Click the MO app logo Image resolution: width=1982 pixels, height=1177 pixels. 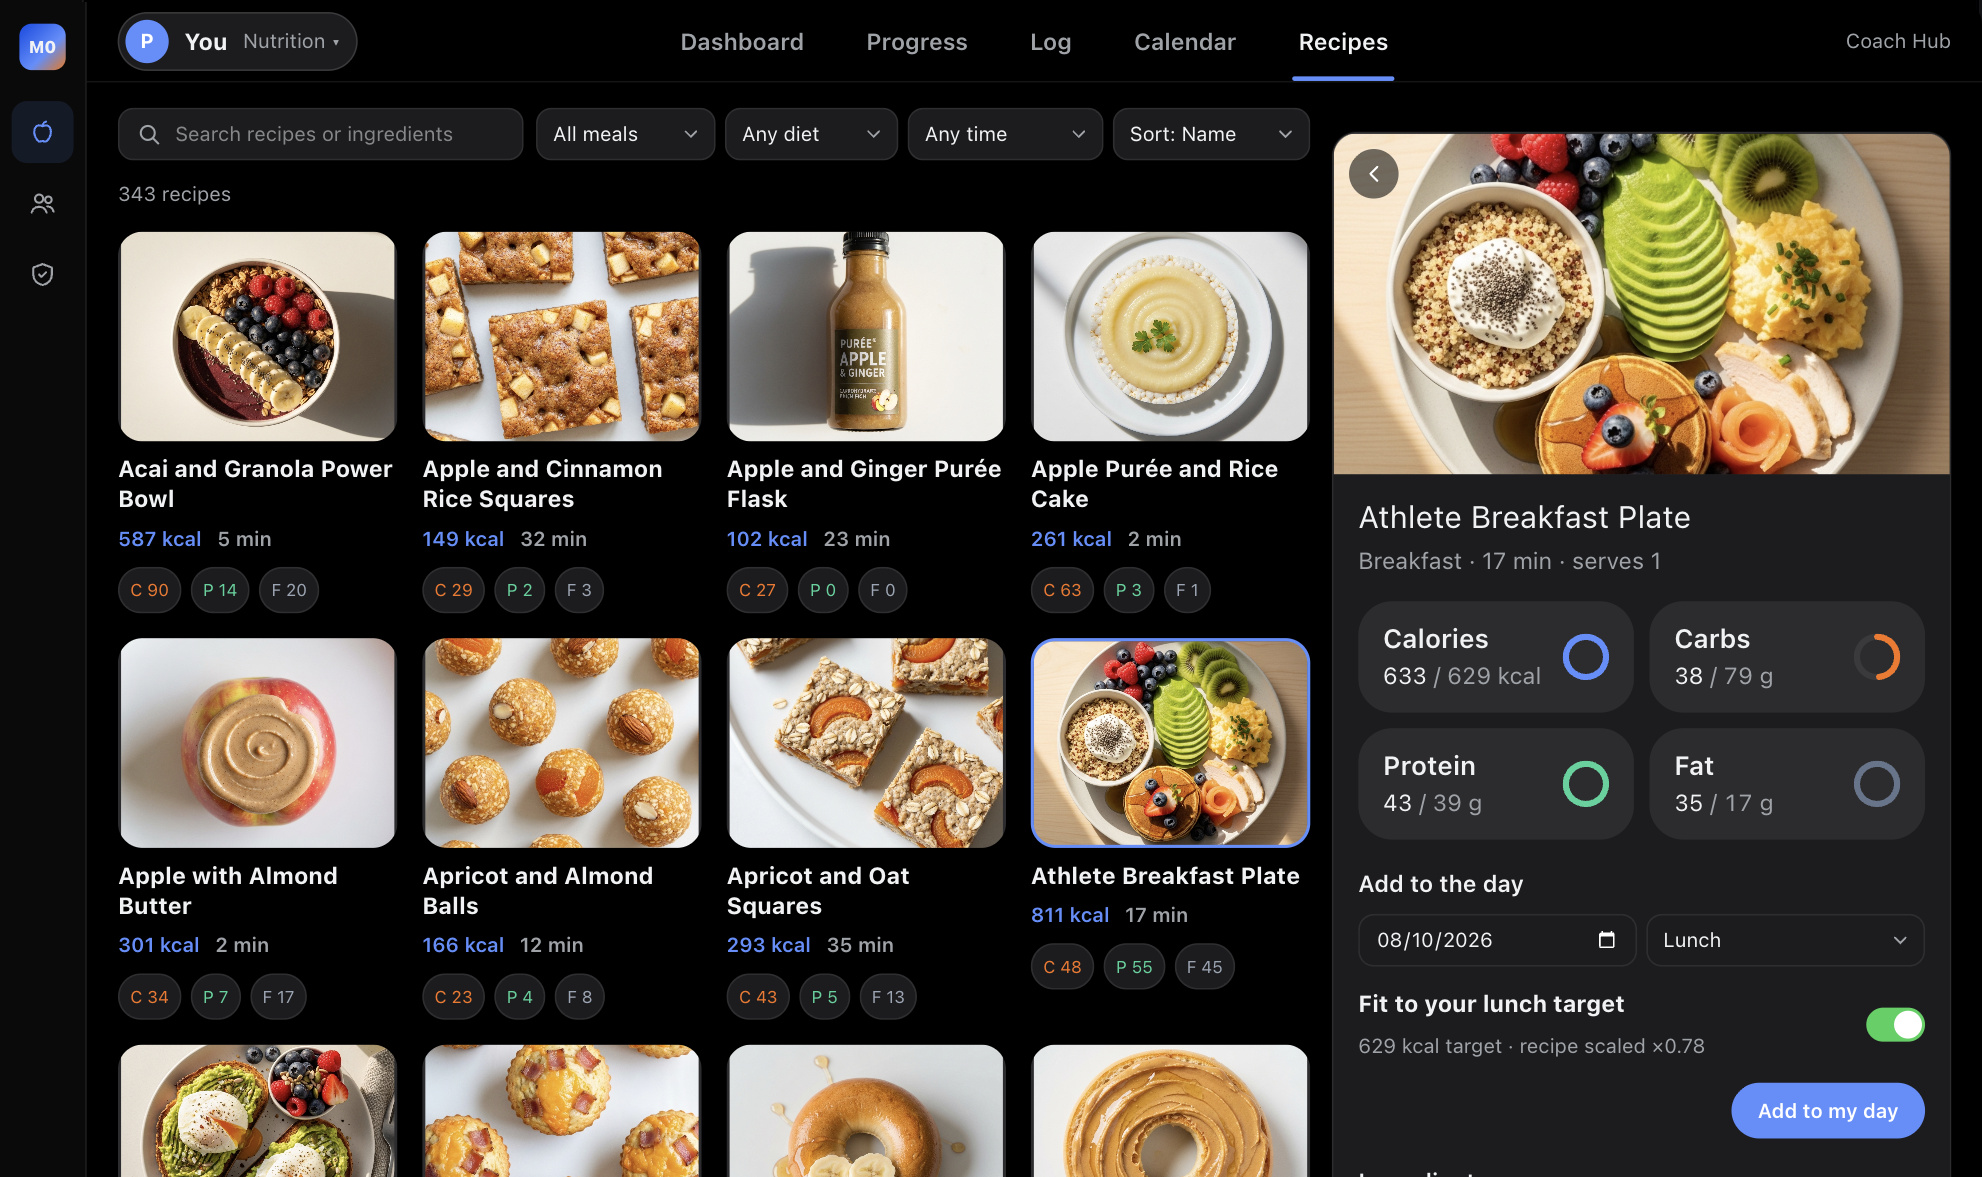[x=42, y=46]
